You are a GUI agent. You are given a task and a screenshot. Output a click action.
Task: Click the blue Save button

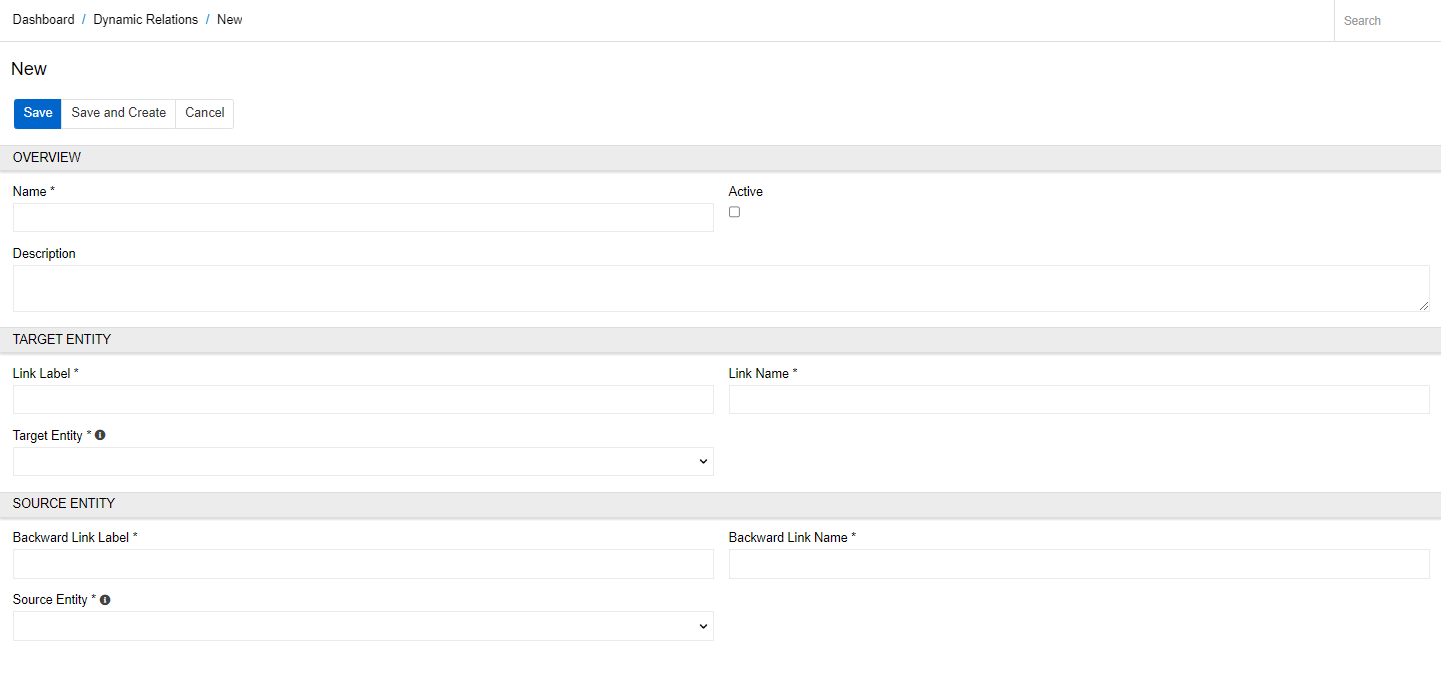tap(38, 113)
